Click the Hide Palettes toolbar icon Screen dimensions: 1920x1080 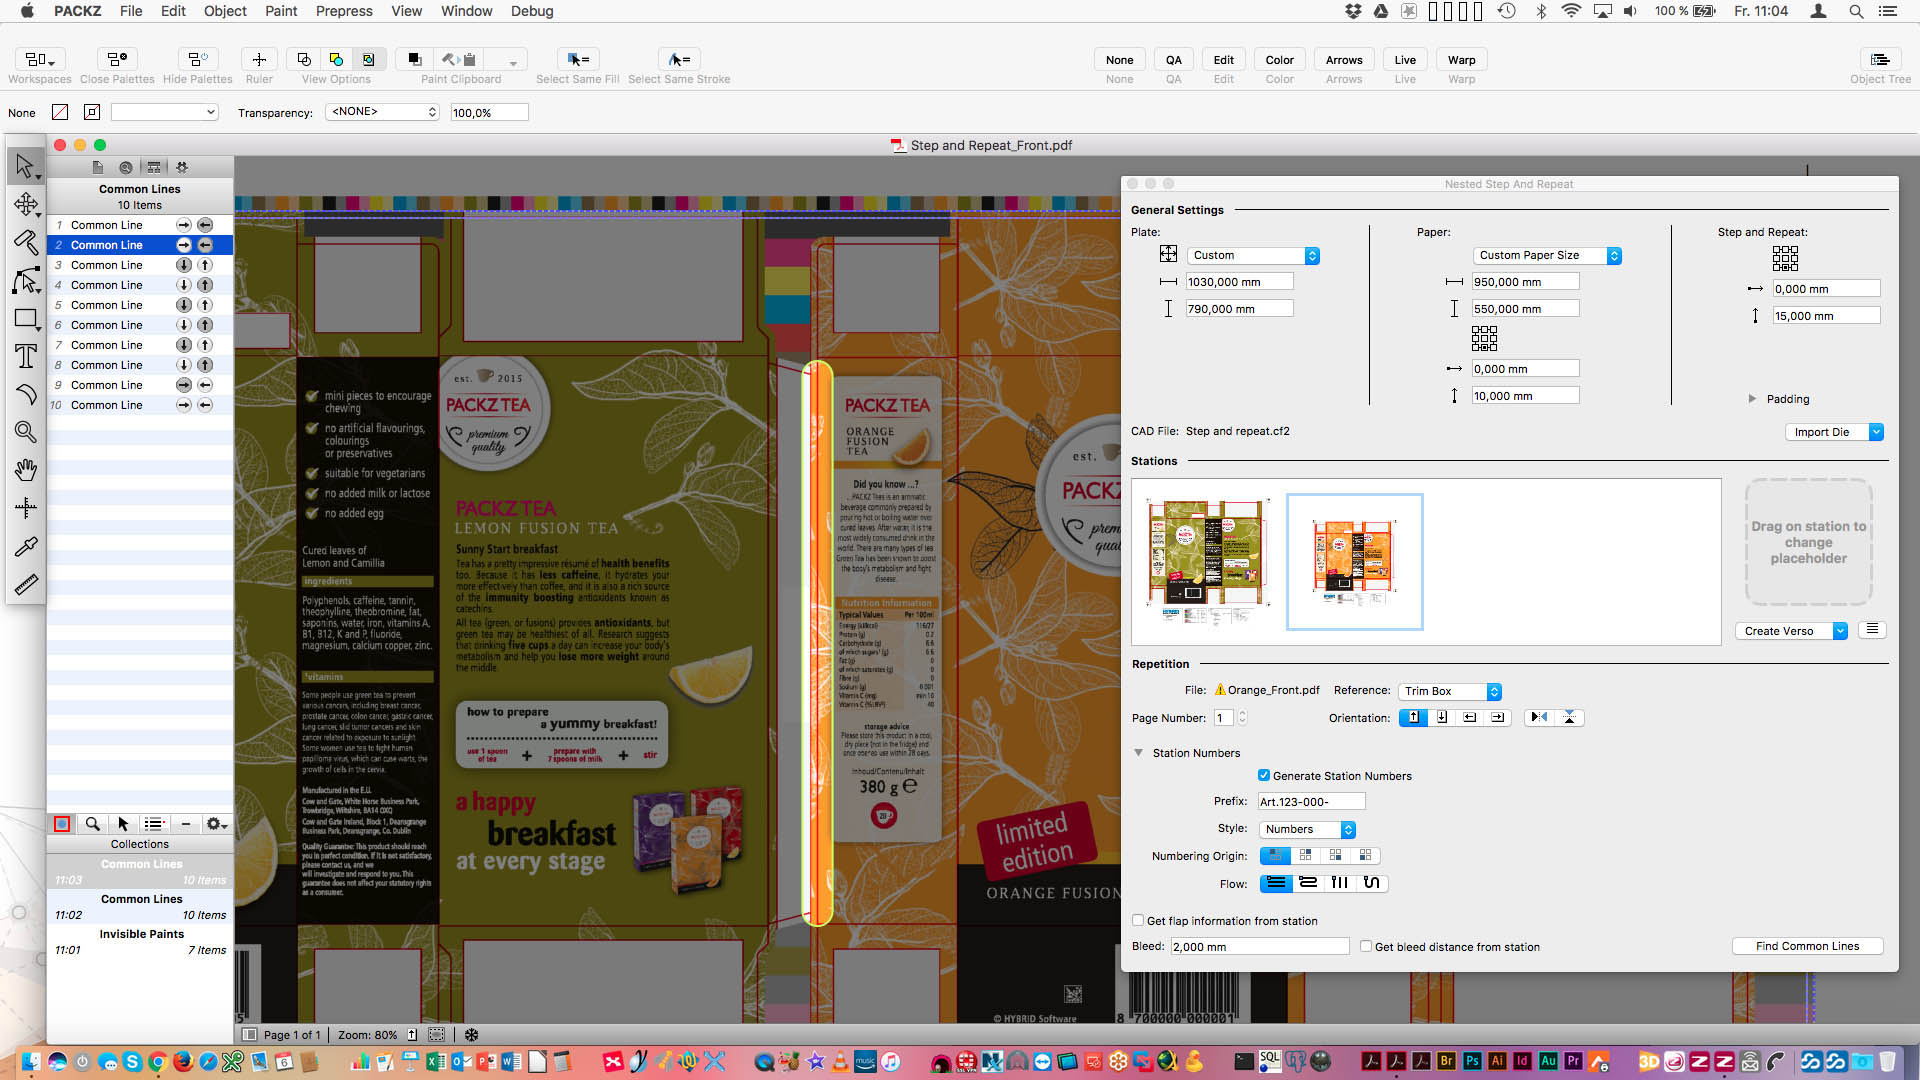[197, 60]
